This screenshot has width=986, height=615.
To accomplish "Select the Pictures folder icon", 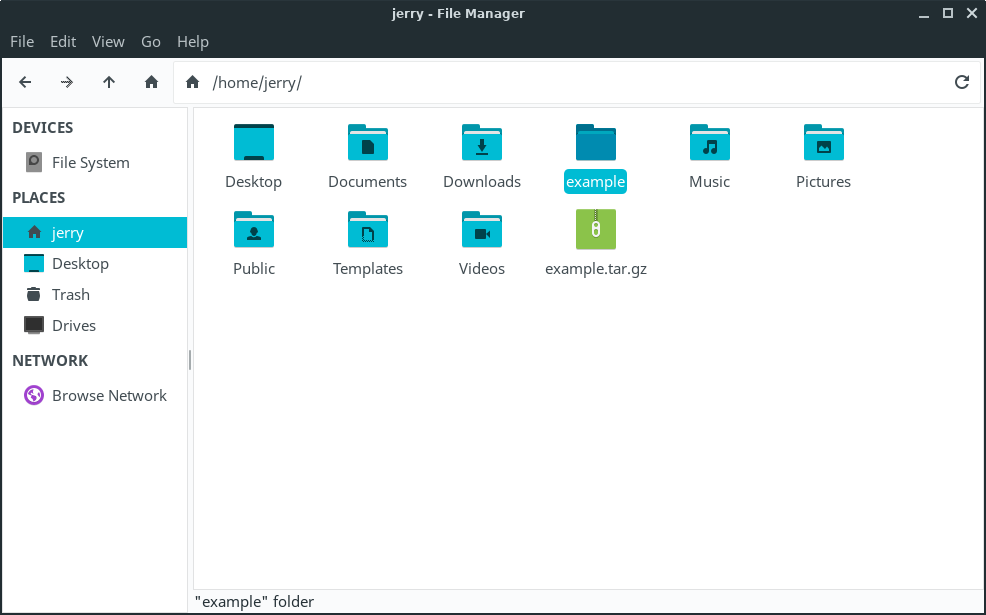I will tap(824, 144).
